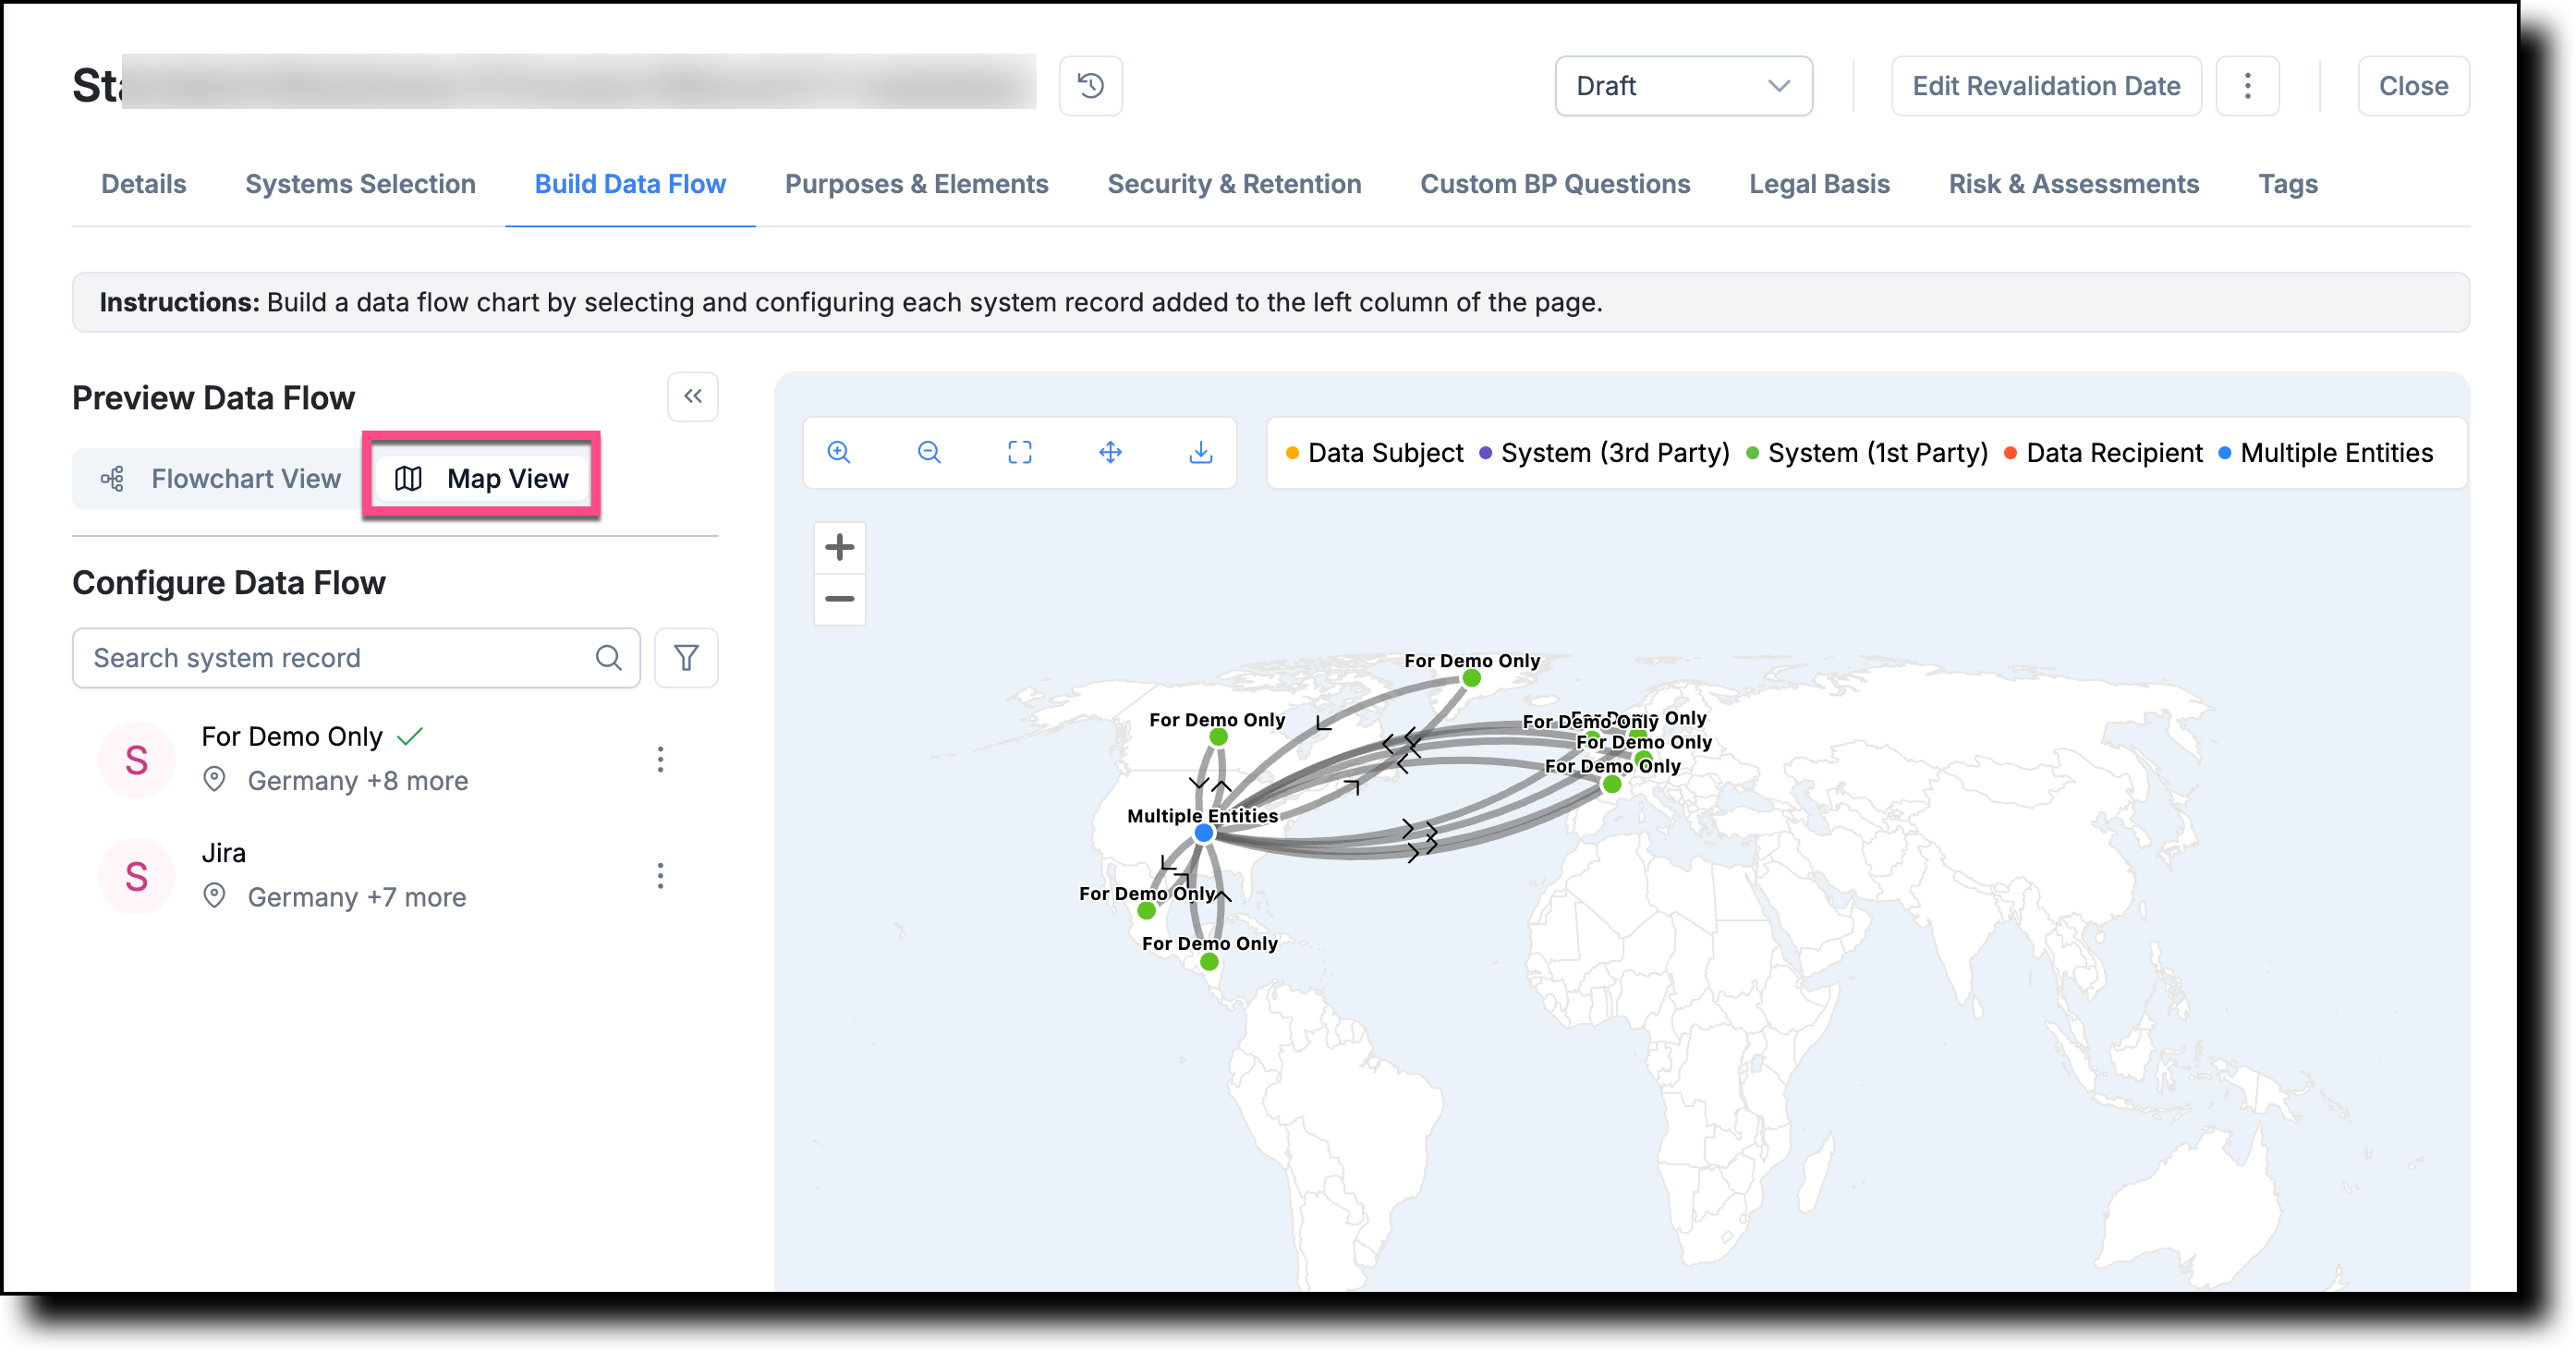
Task: Click the map plus zoom button
Action: coord(840,547)
